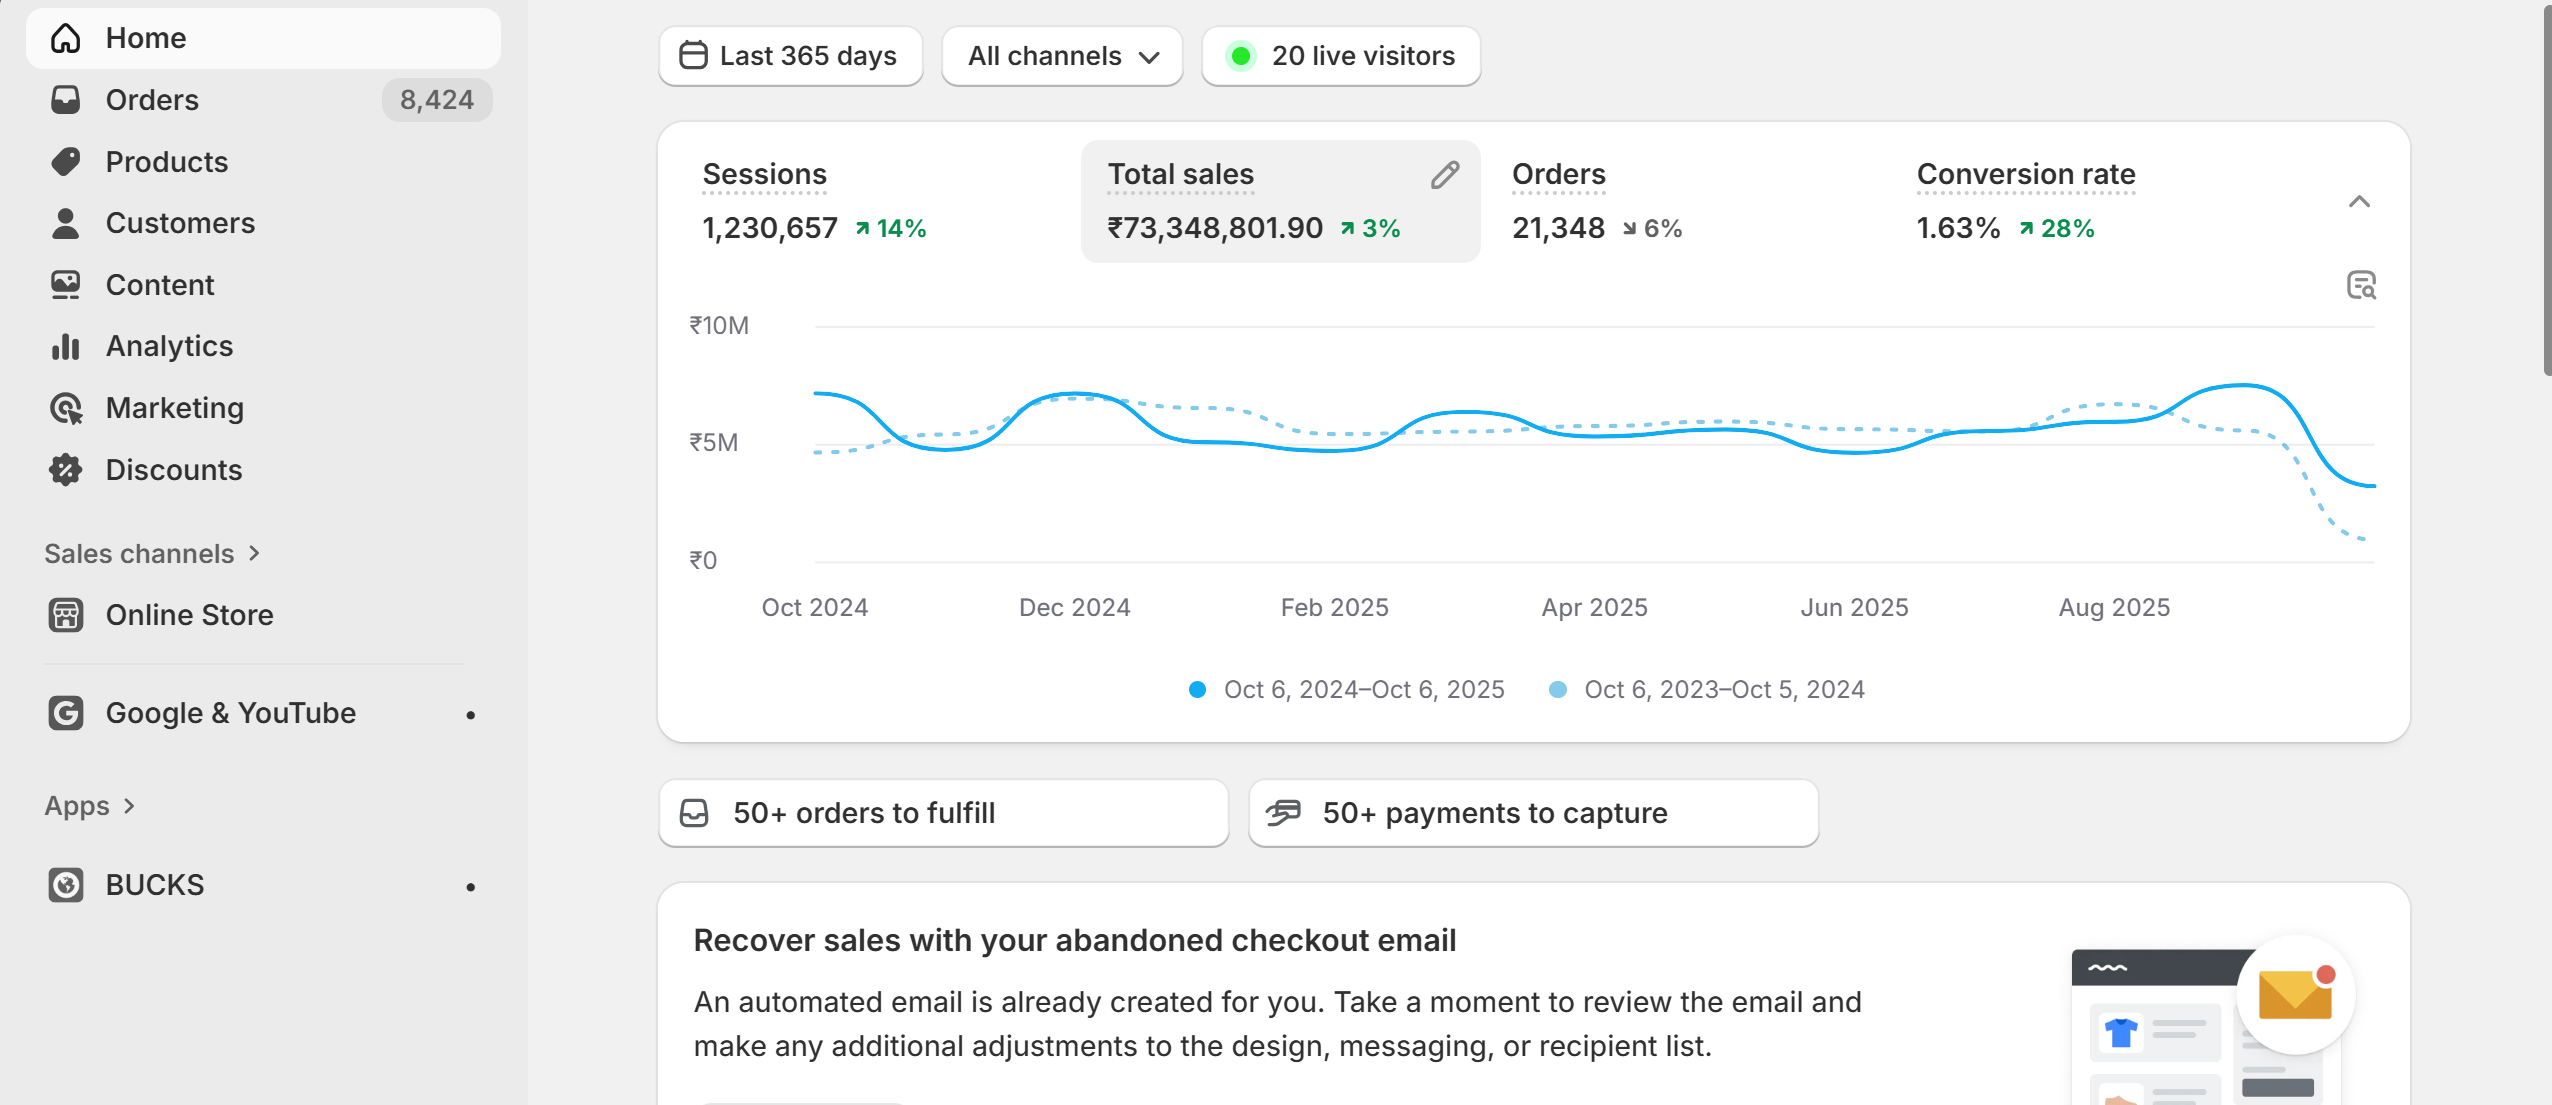
Task: Click the Customers person icon
Action: 66,223
